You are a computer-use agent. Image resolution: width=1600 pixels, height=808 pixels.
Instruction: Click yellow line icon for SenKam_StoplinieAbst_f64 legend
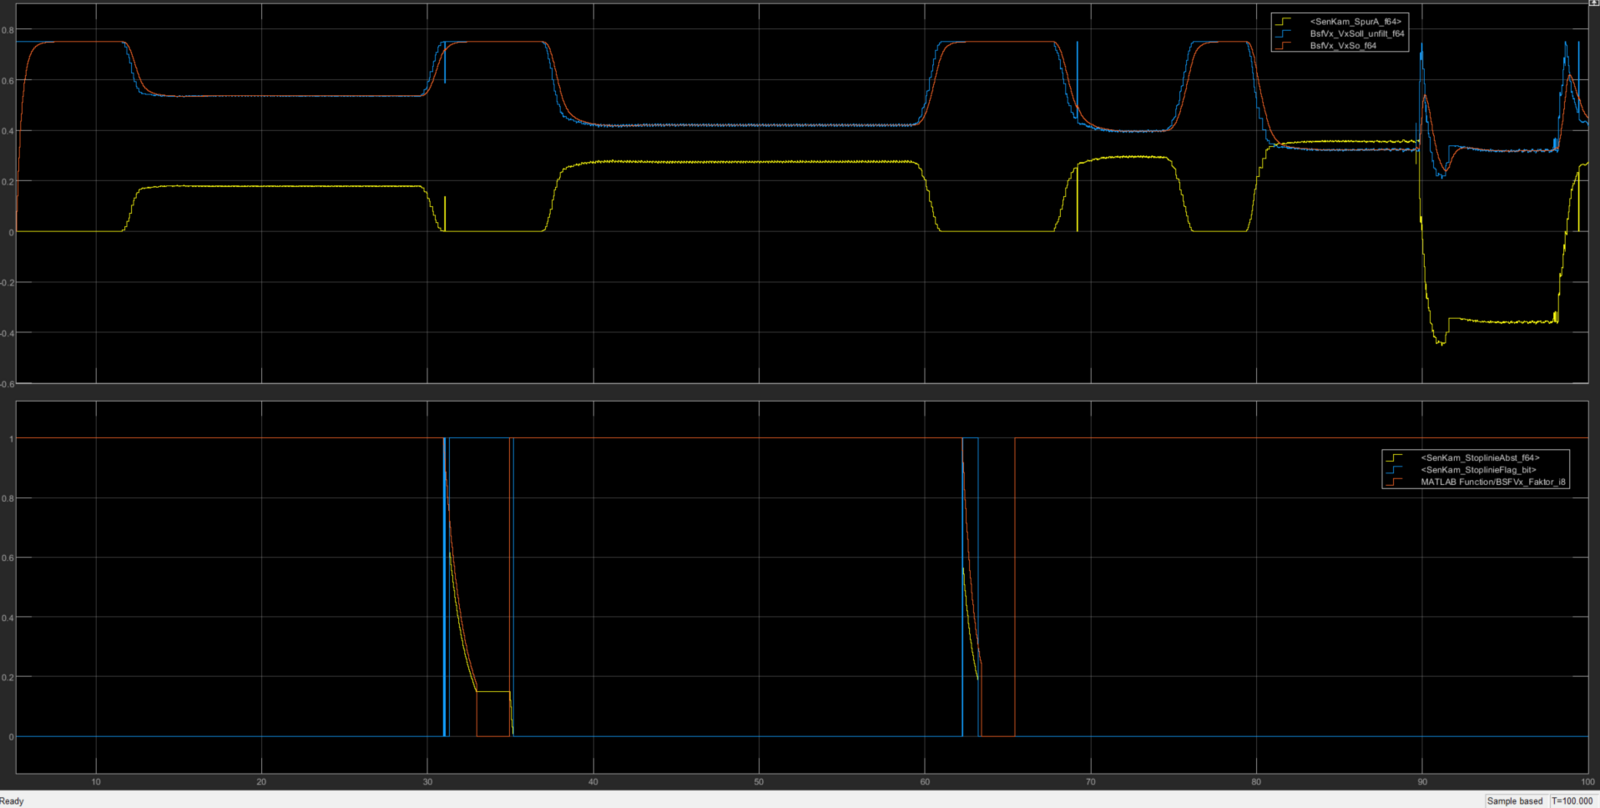[1395, 458]
